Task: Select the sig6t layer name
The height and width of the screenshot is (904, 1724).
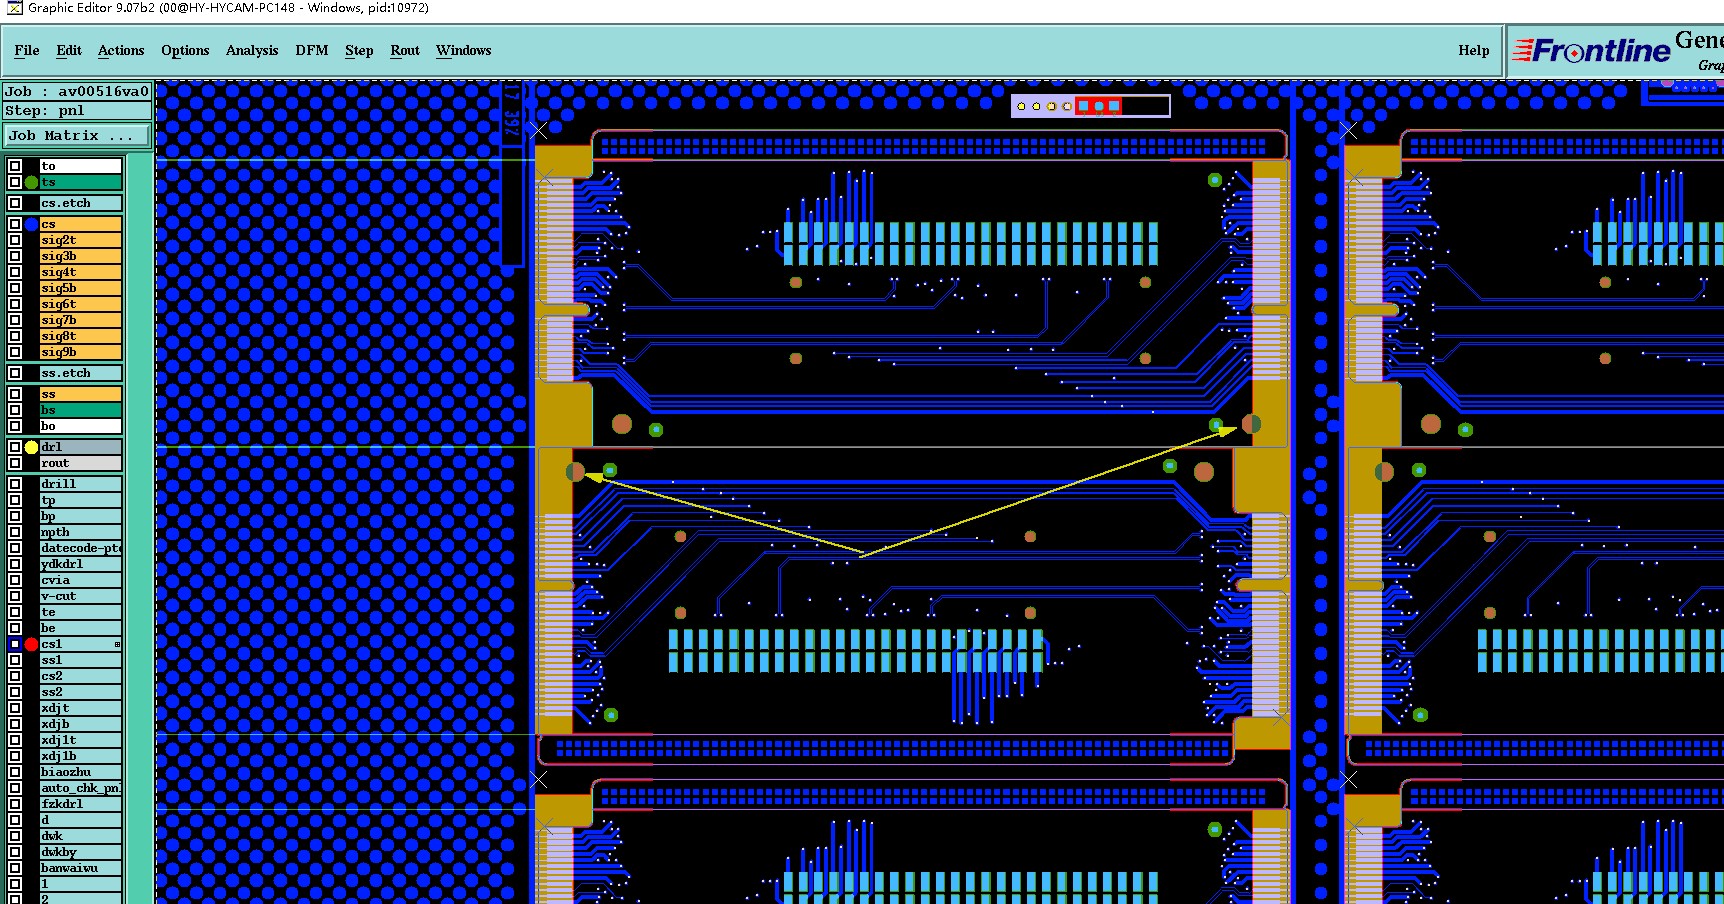Action: pyautogui.click(x=80, y=304)
